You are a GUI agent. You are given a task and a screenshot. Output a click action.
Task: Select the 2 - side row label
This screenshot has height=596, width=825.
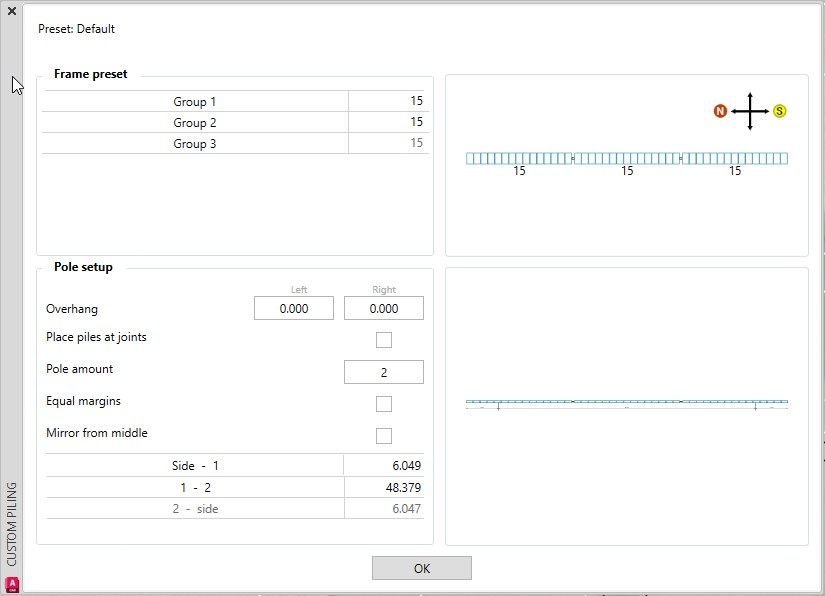[195, 509]
